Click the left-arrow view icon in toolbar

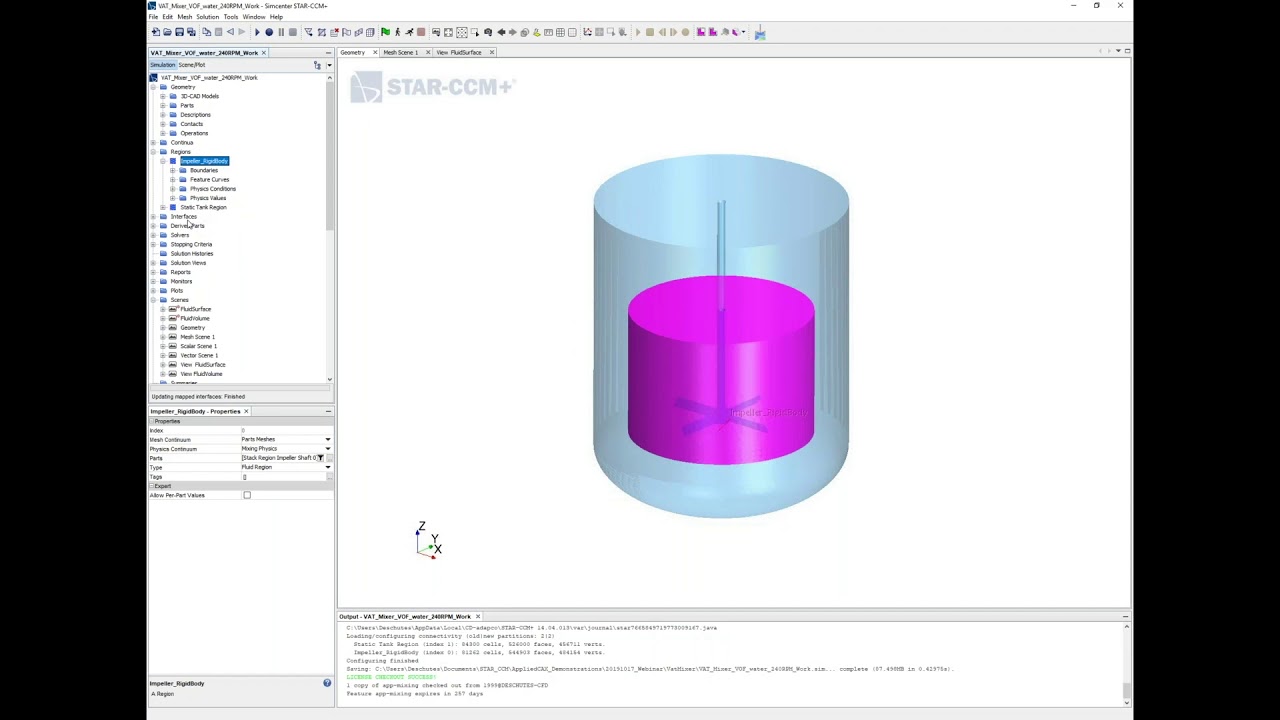point(501,32)
